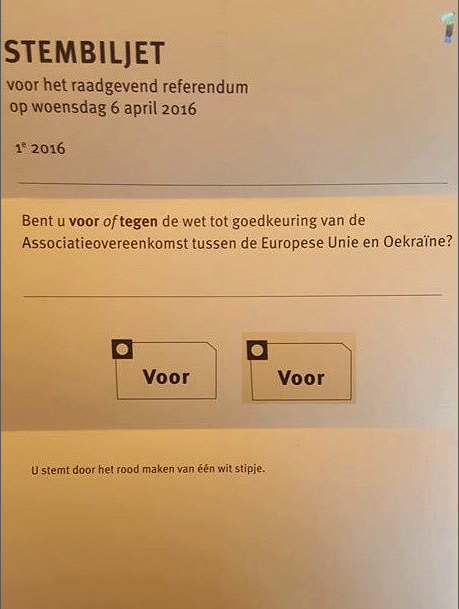459x609 pixels.
Task: Click the divider line beneath '1e 2016'
Action: [x=233, y=183]
